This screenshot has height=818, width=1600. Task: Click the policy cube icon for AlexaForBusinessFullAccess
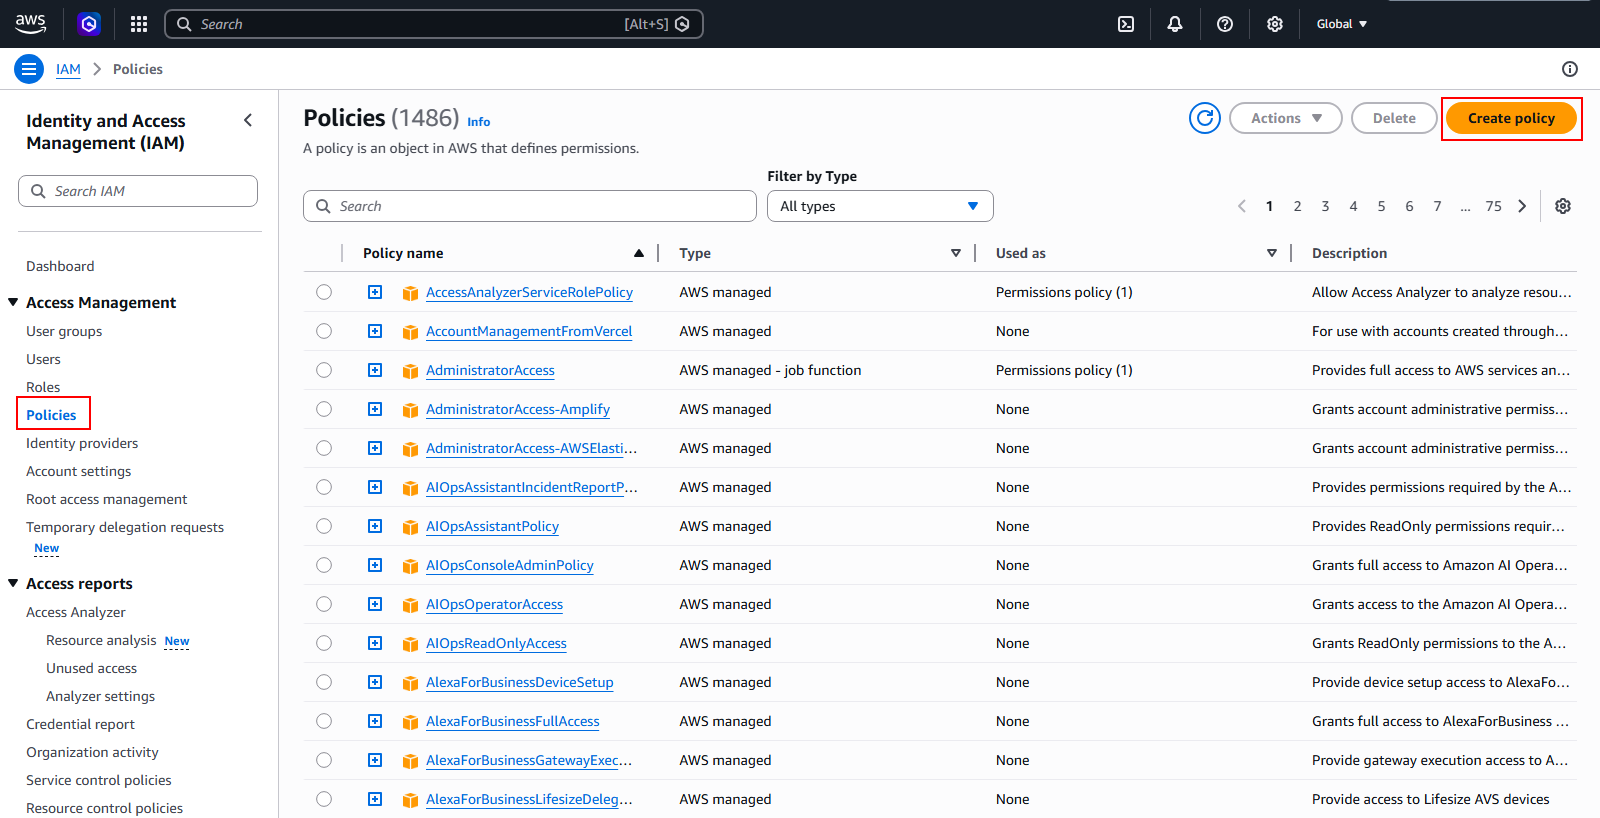(x=410, y=722)
